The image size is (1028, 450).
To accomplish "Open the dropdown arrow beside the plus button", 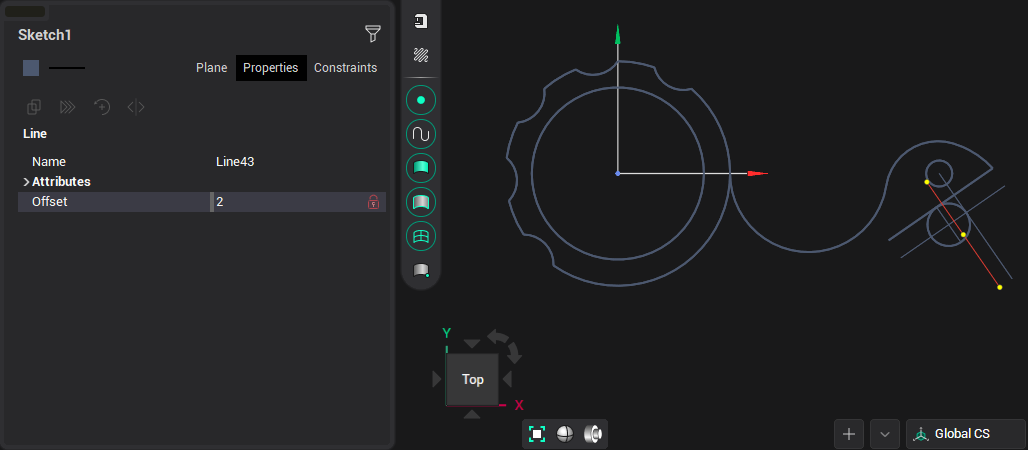I will coord(884,434).
